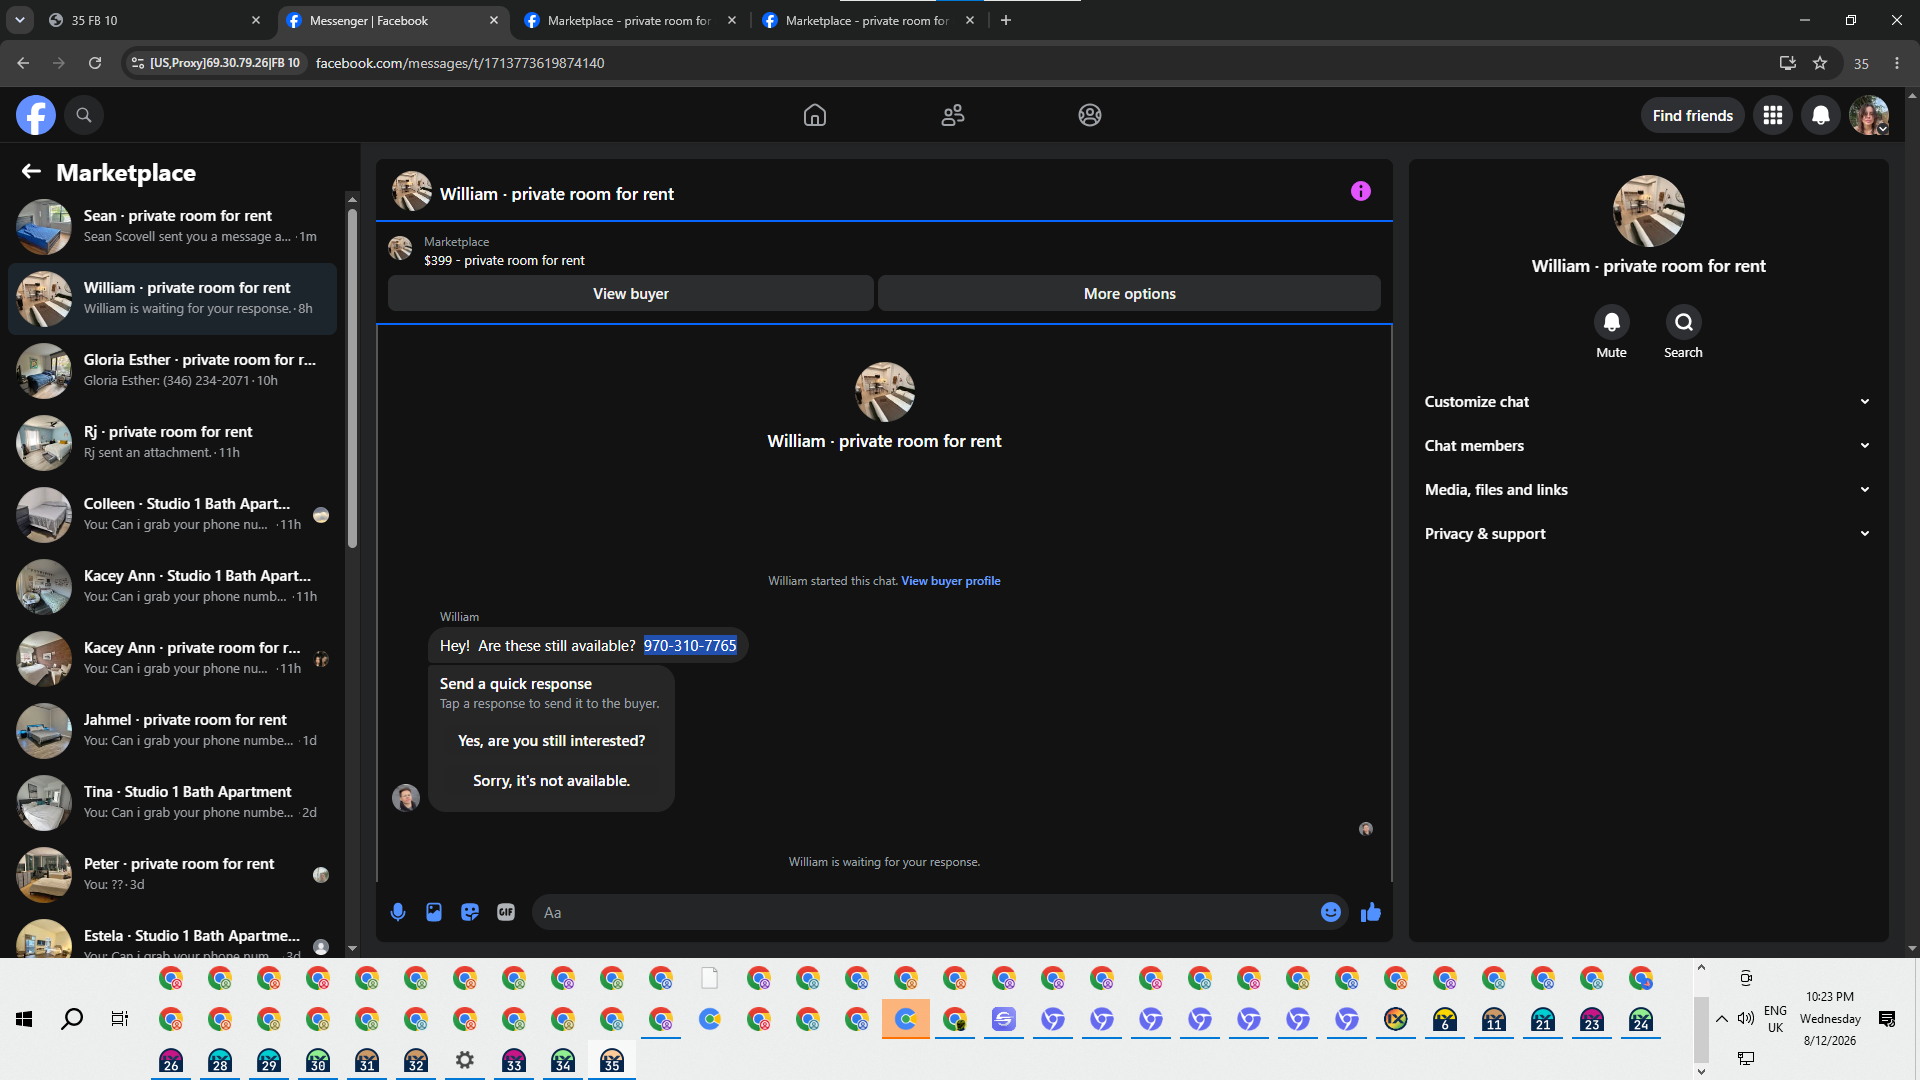Open Sean private room for rent chat
The height and width of the screenshot is (1080, 1920).
pyautogui.click(x=172, y=226)
